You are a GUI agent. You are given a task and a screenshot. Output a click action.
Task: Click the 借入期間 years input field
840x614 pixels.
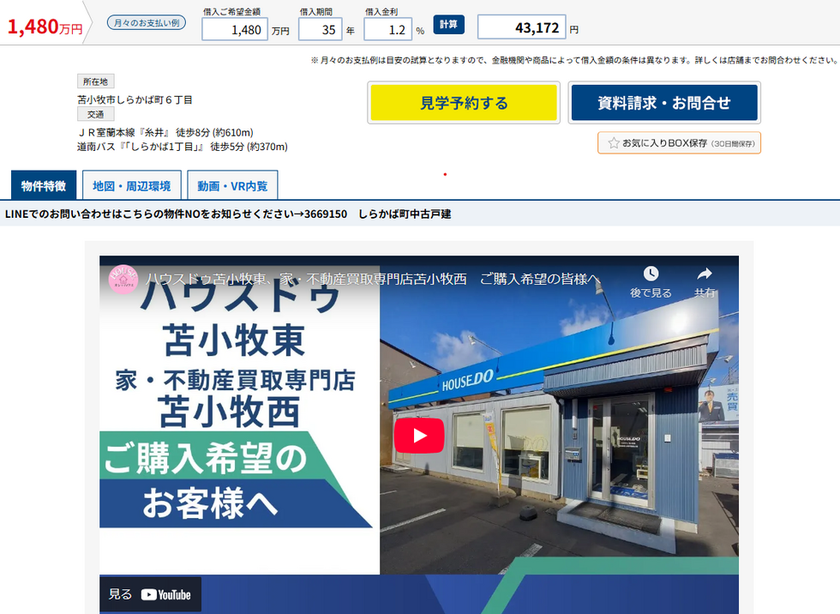[x=319, y=29]
